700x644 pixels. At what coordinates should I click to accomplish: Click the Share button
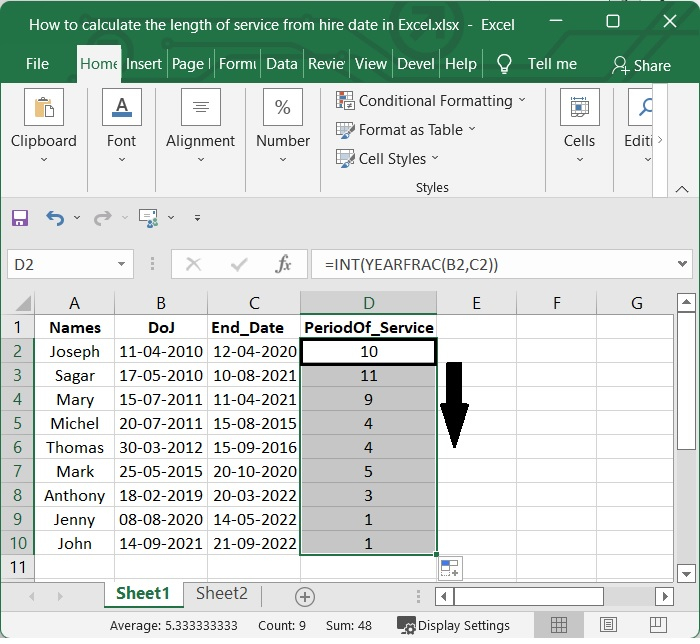coord(641,65)
